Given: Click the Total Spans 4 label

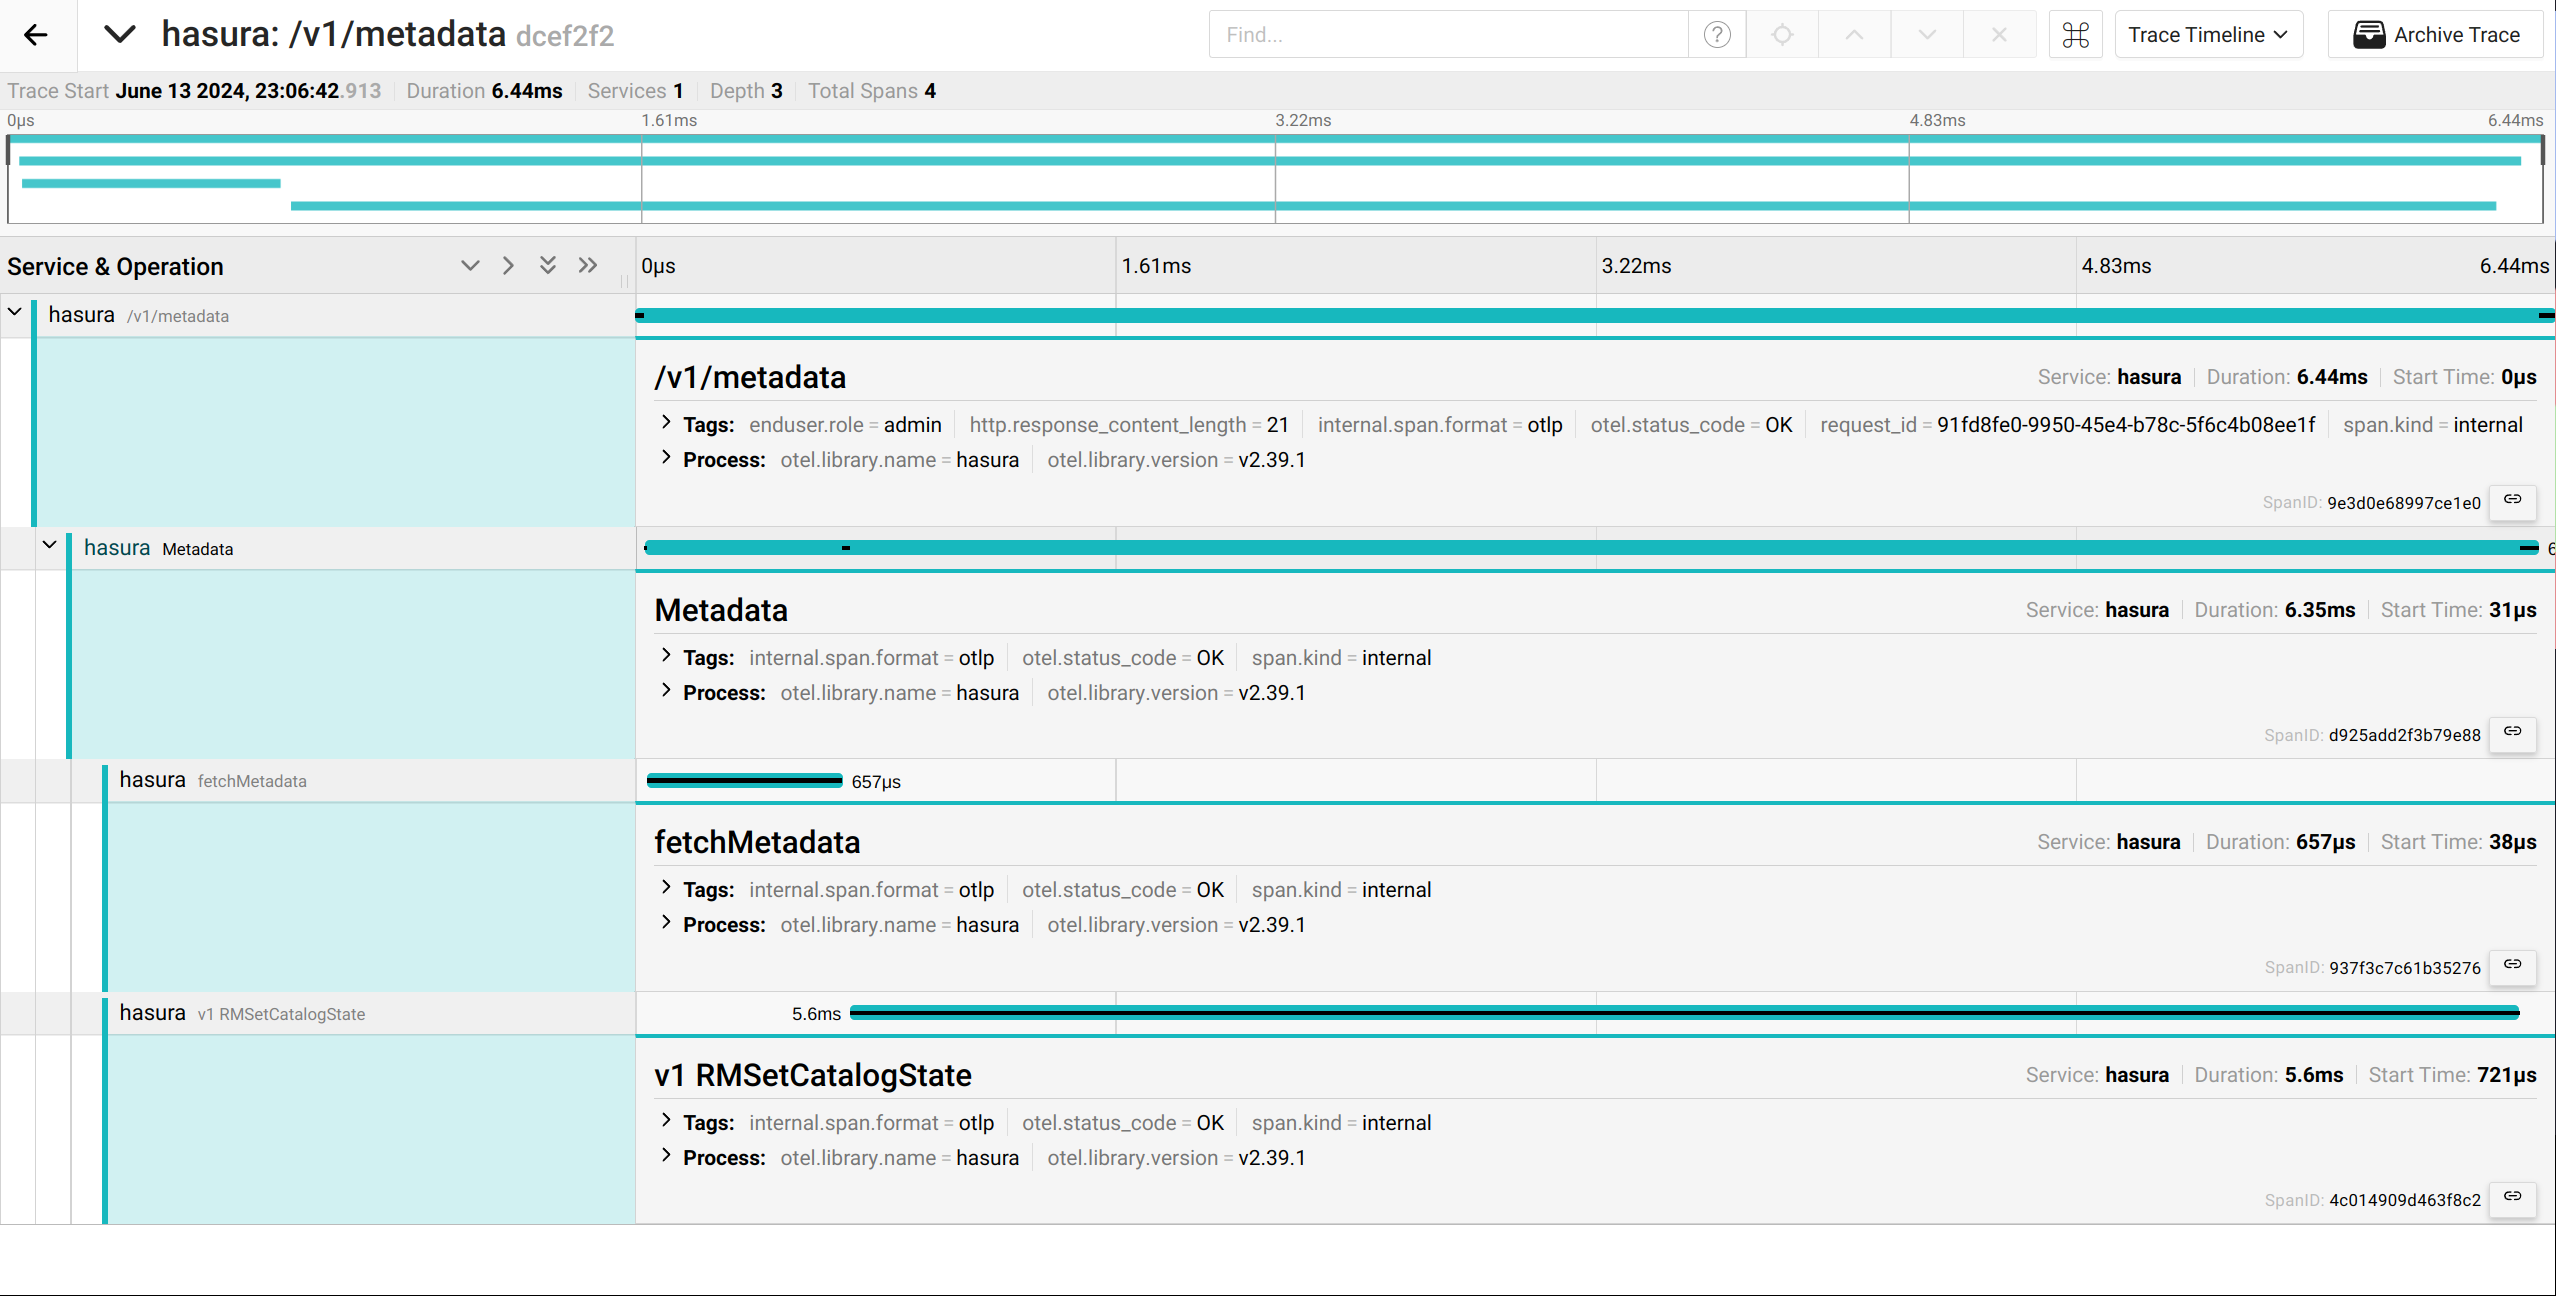Looking at the screenshot, I should click(872, 91).
